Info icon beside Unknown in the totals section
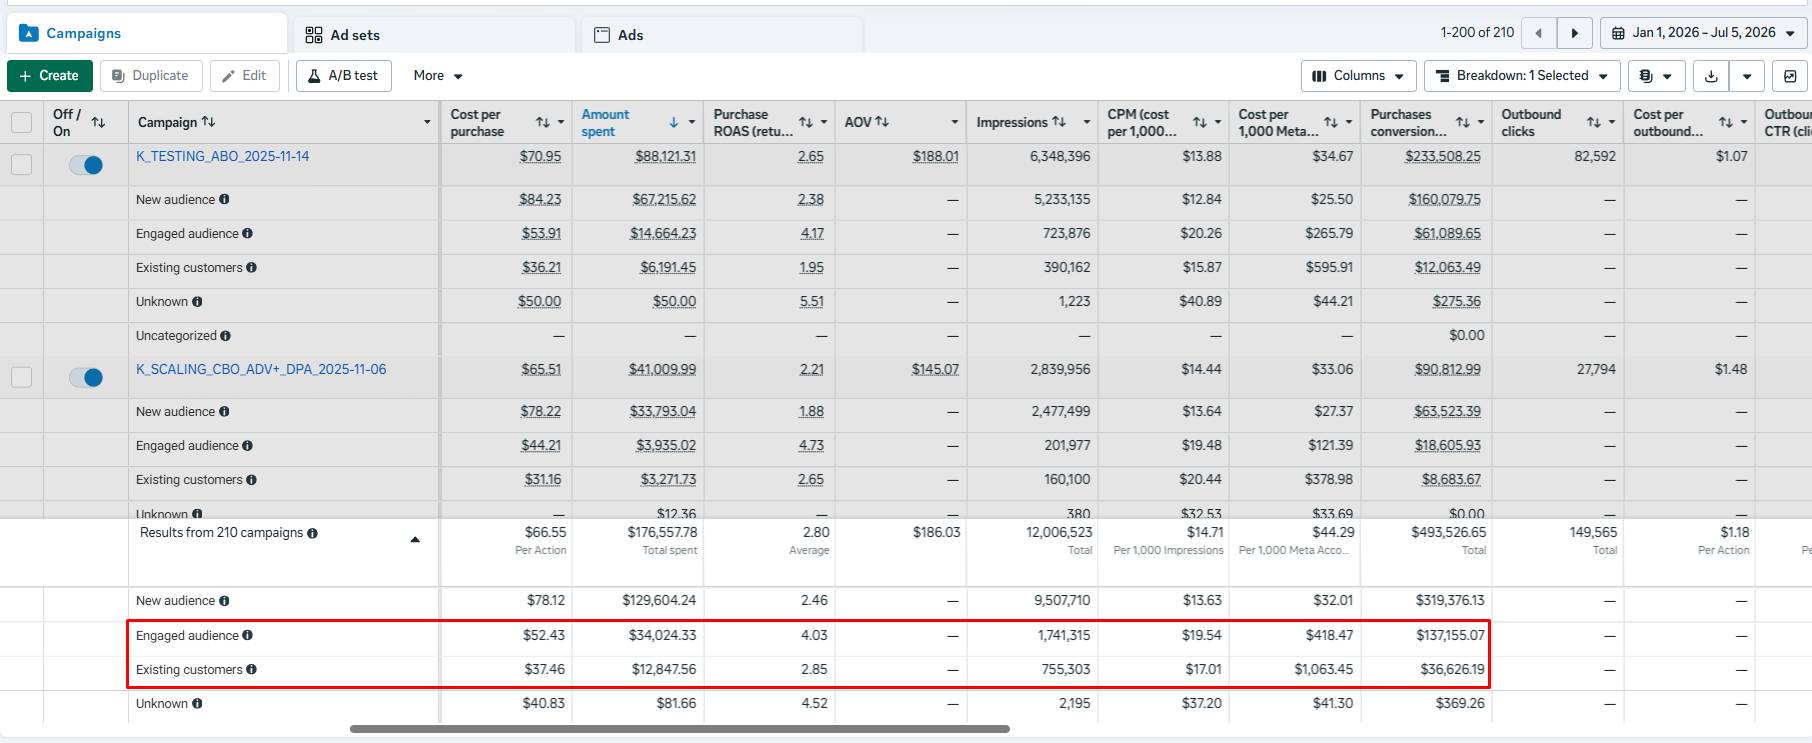The width and height of the screenshot is (1812, 743). click(x=197, y=703)
